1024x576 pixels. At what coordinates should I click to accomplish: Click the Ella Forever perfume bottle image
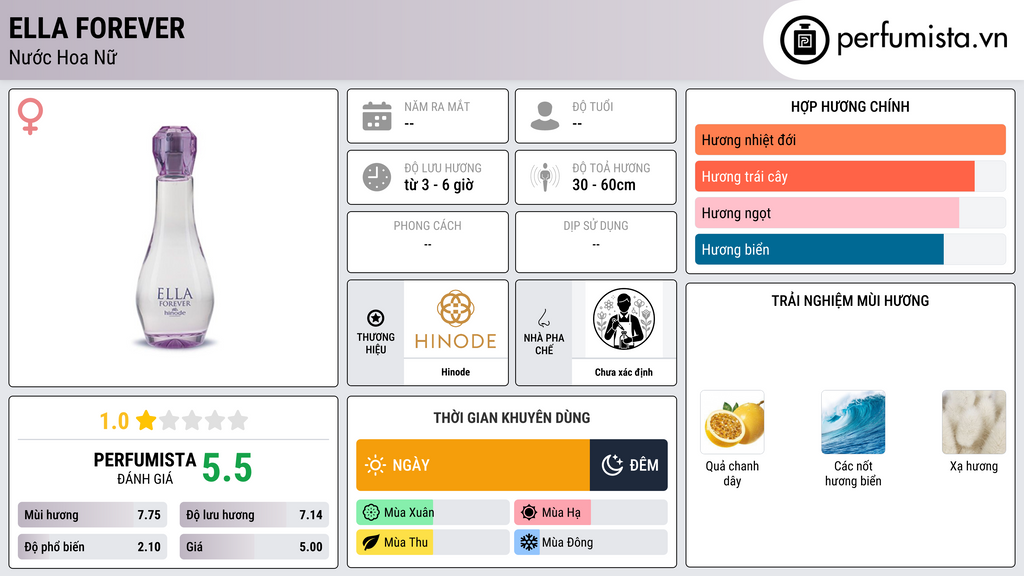coord(174,236)
